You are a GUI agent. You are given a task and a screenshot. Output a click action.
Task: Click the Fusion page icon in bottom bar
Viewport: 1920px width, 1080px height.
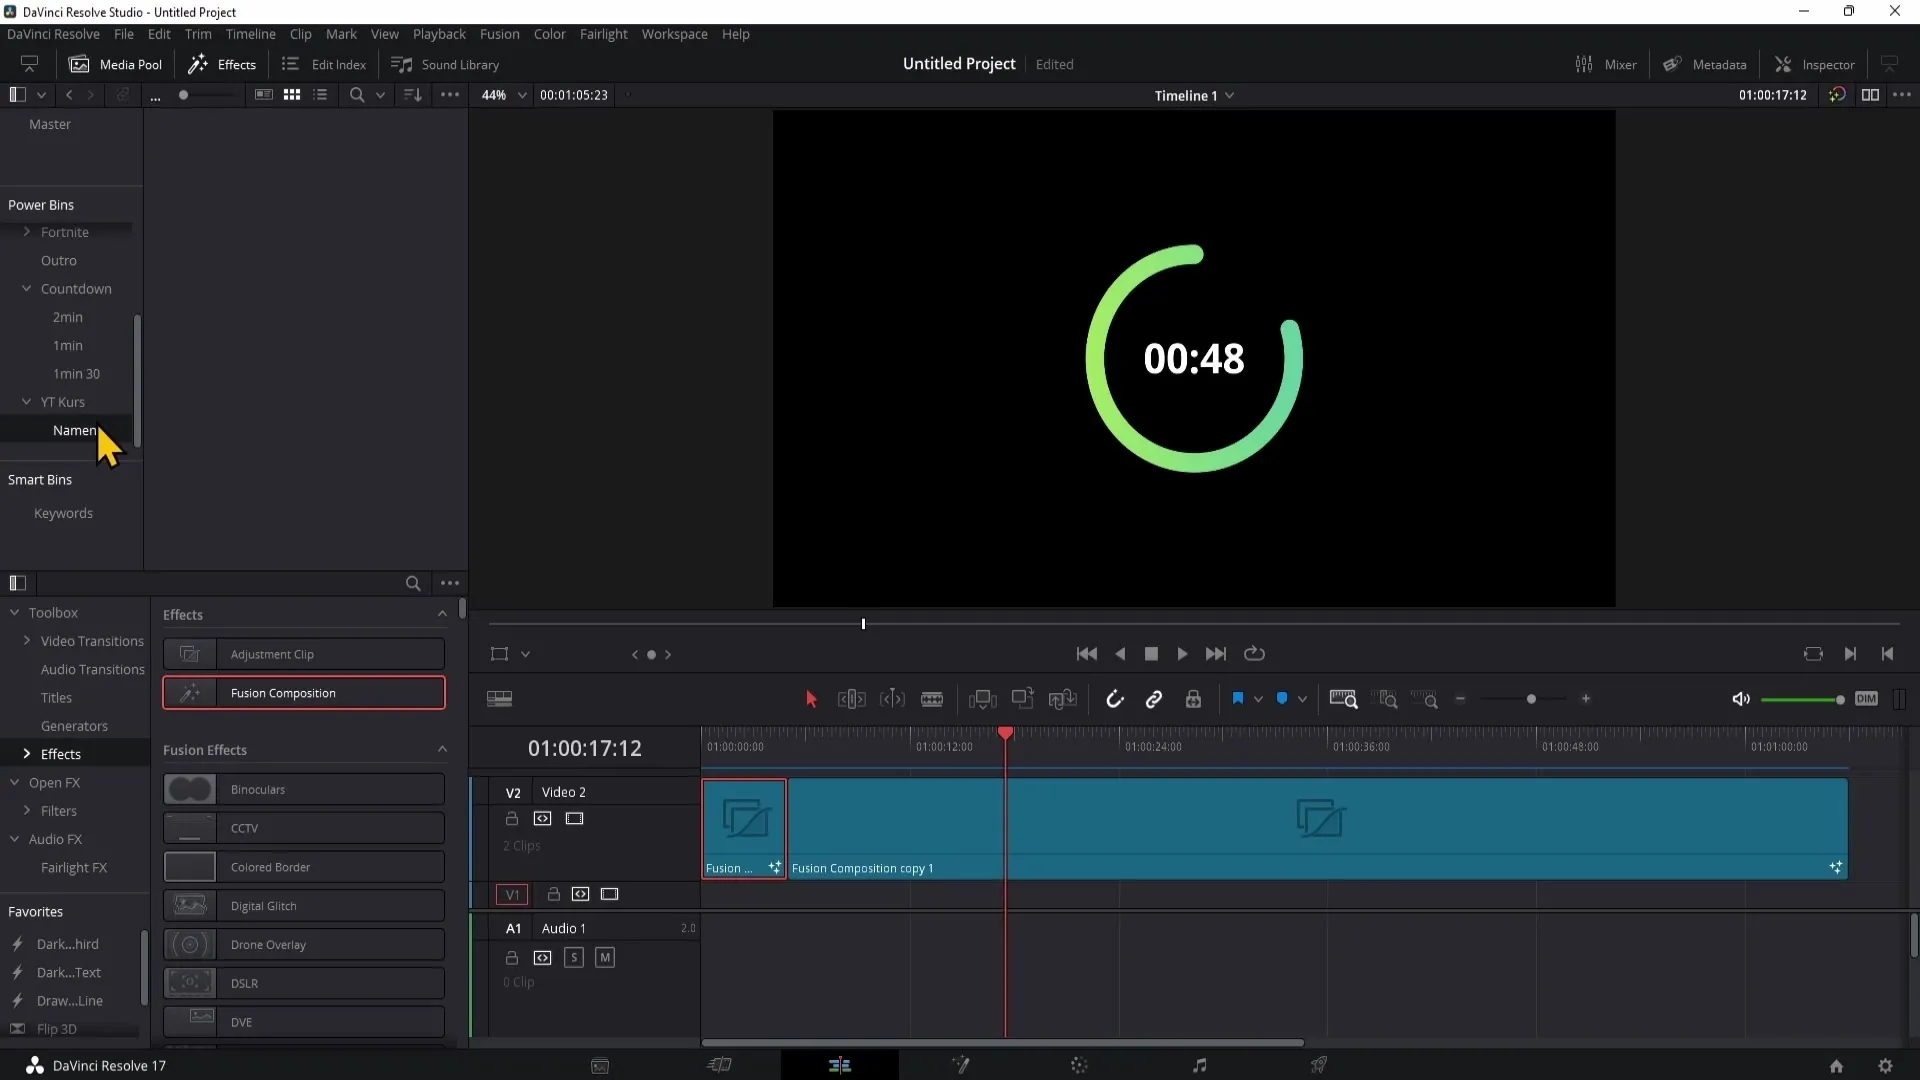[x=960, y=1065]
